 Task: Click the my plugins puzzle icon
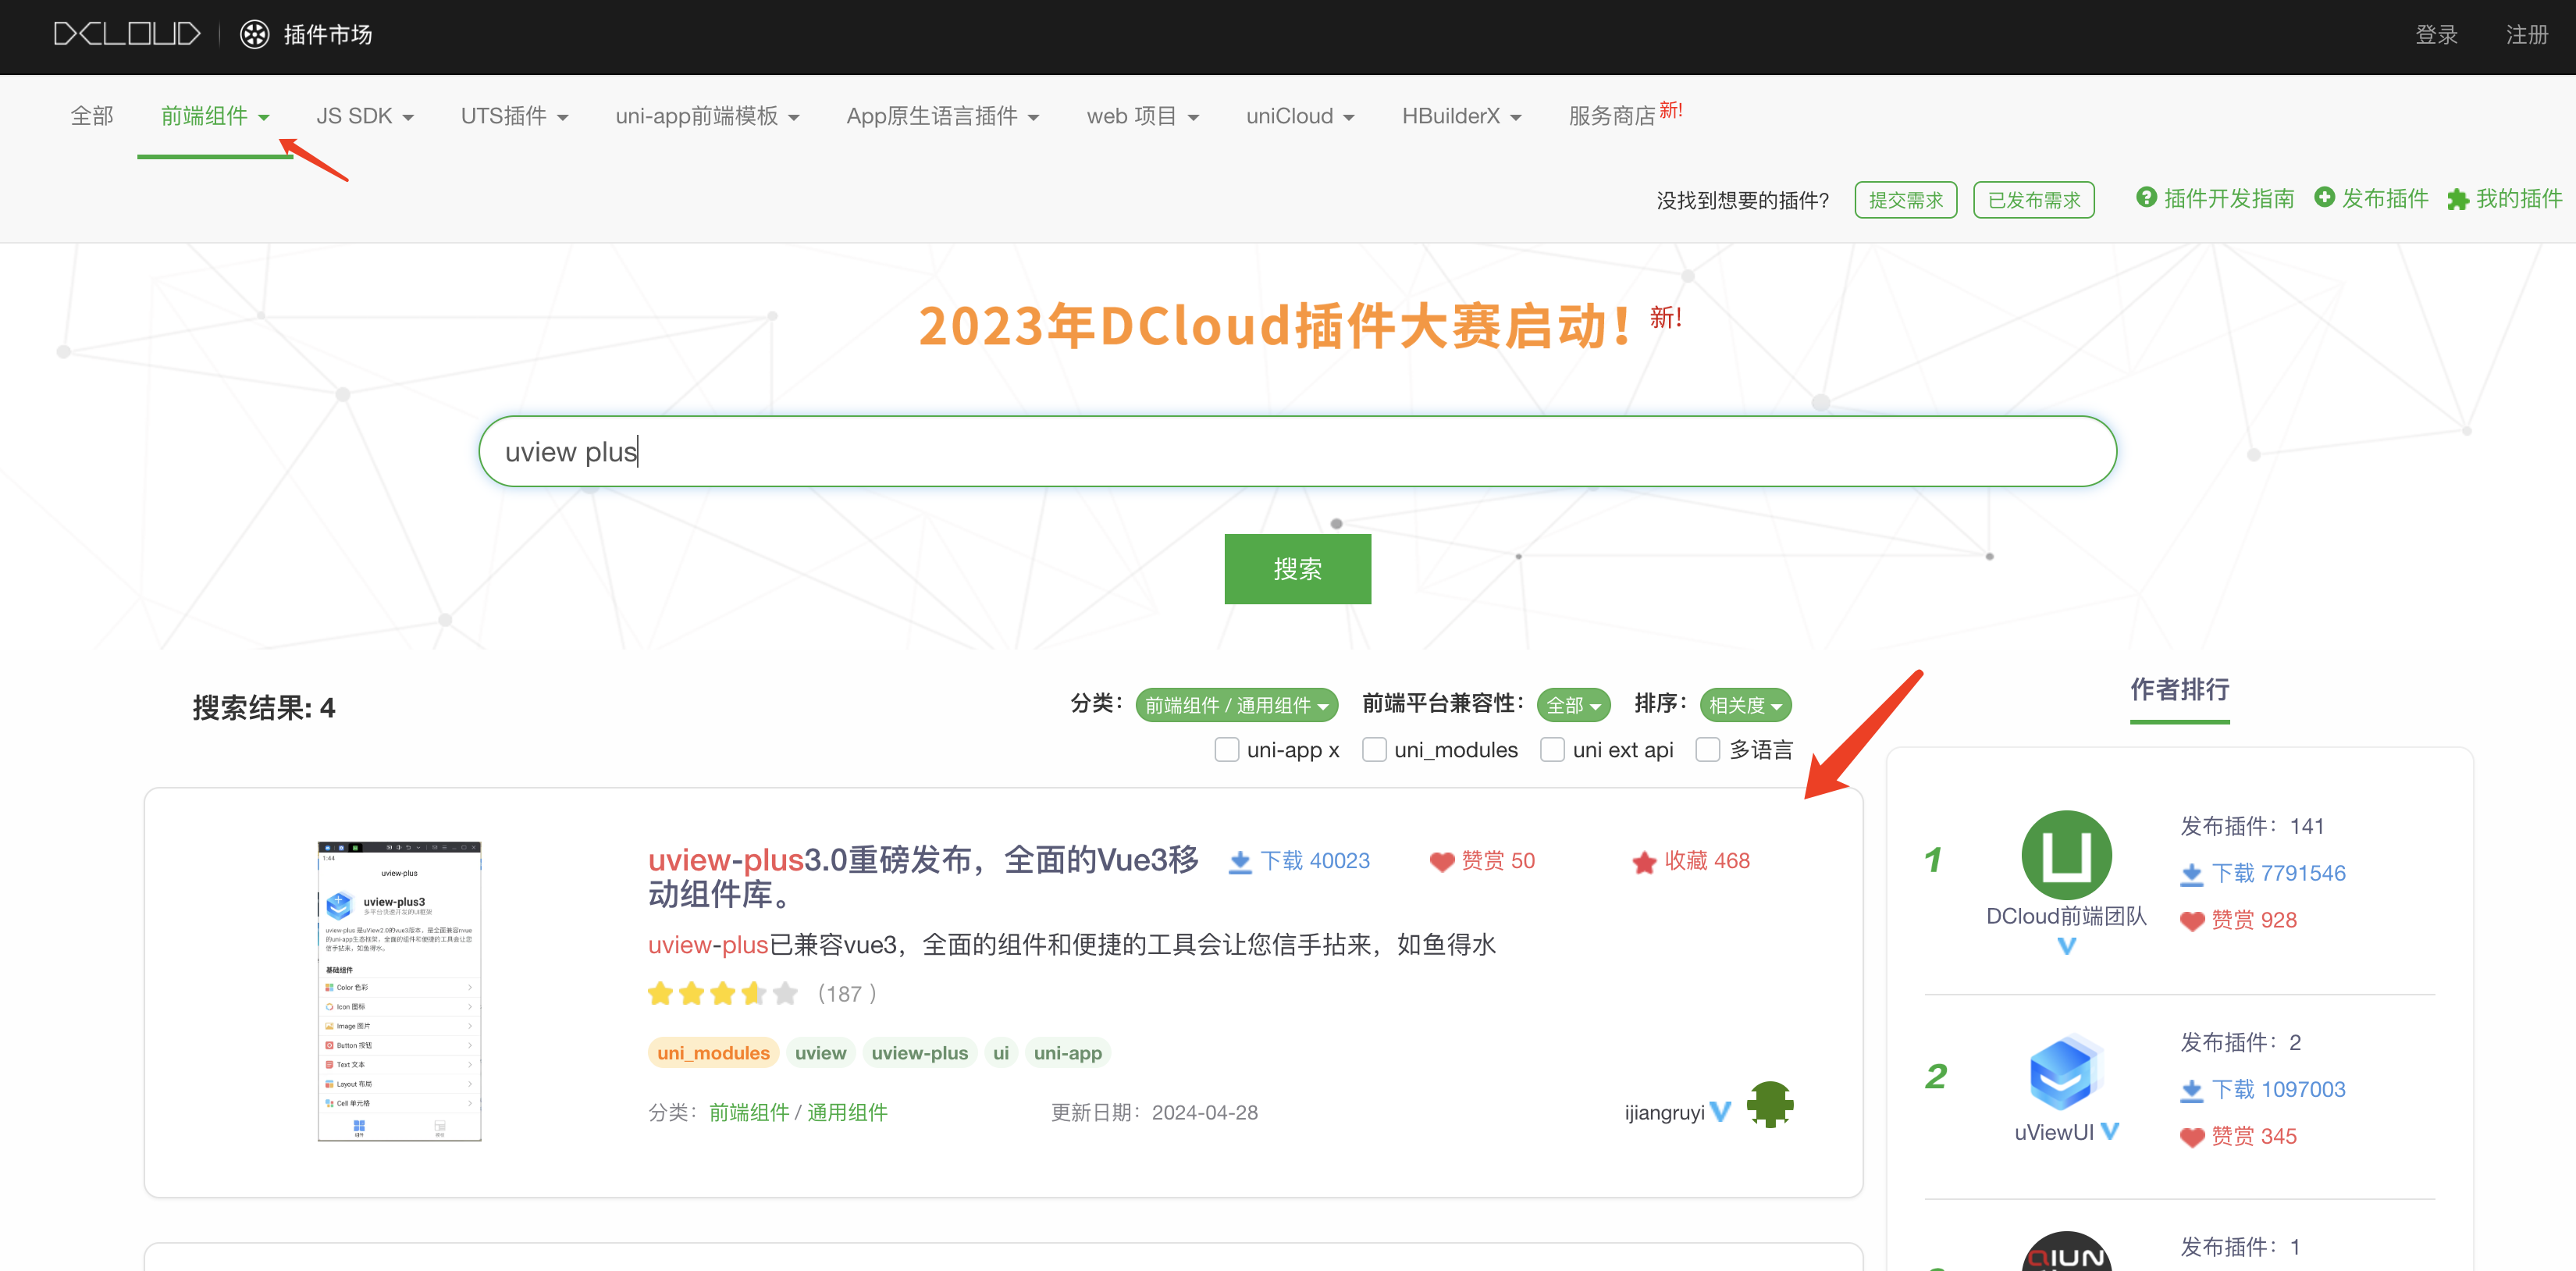point(2457,200)
